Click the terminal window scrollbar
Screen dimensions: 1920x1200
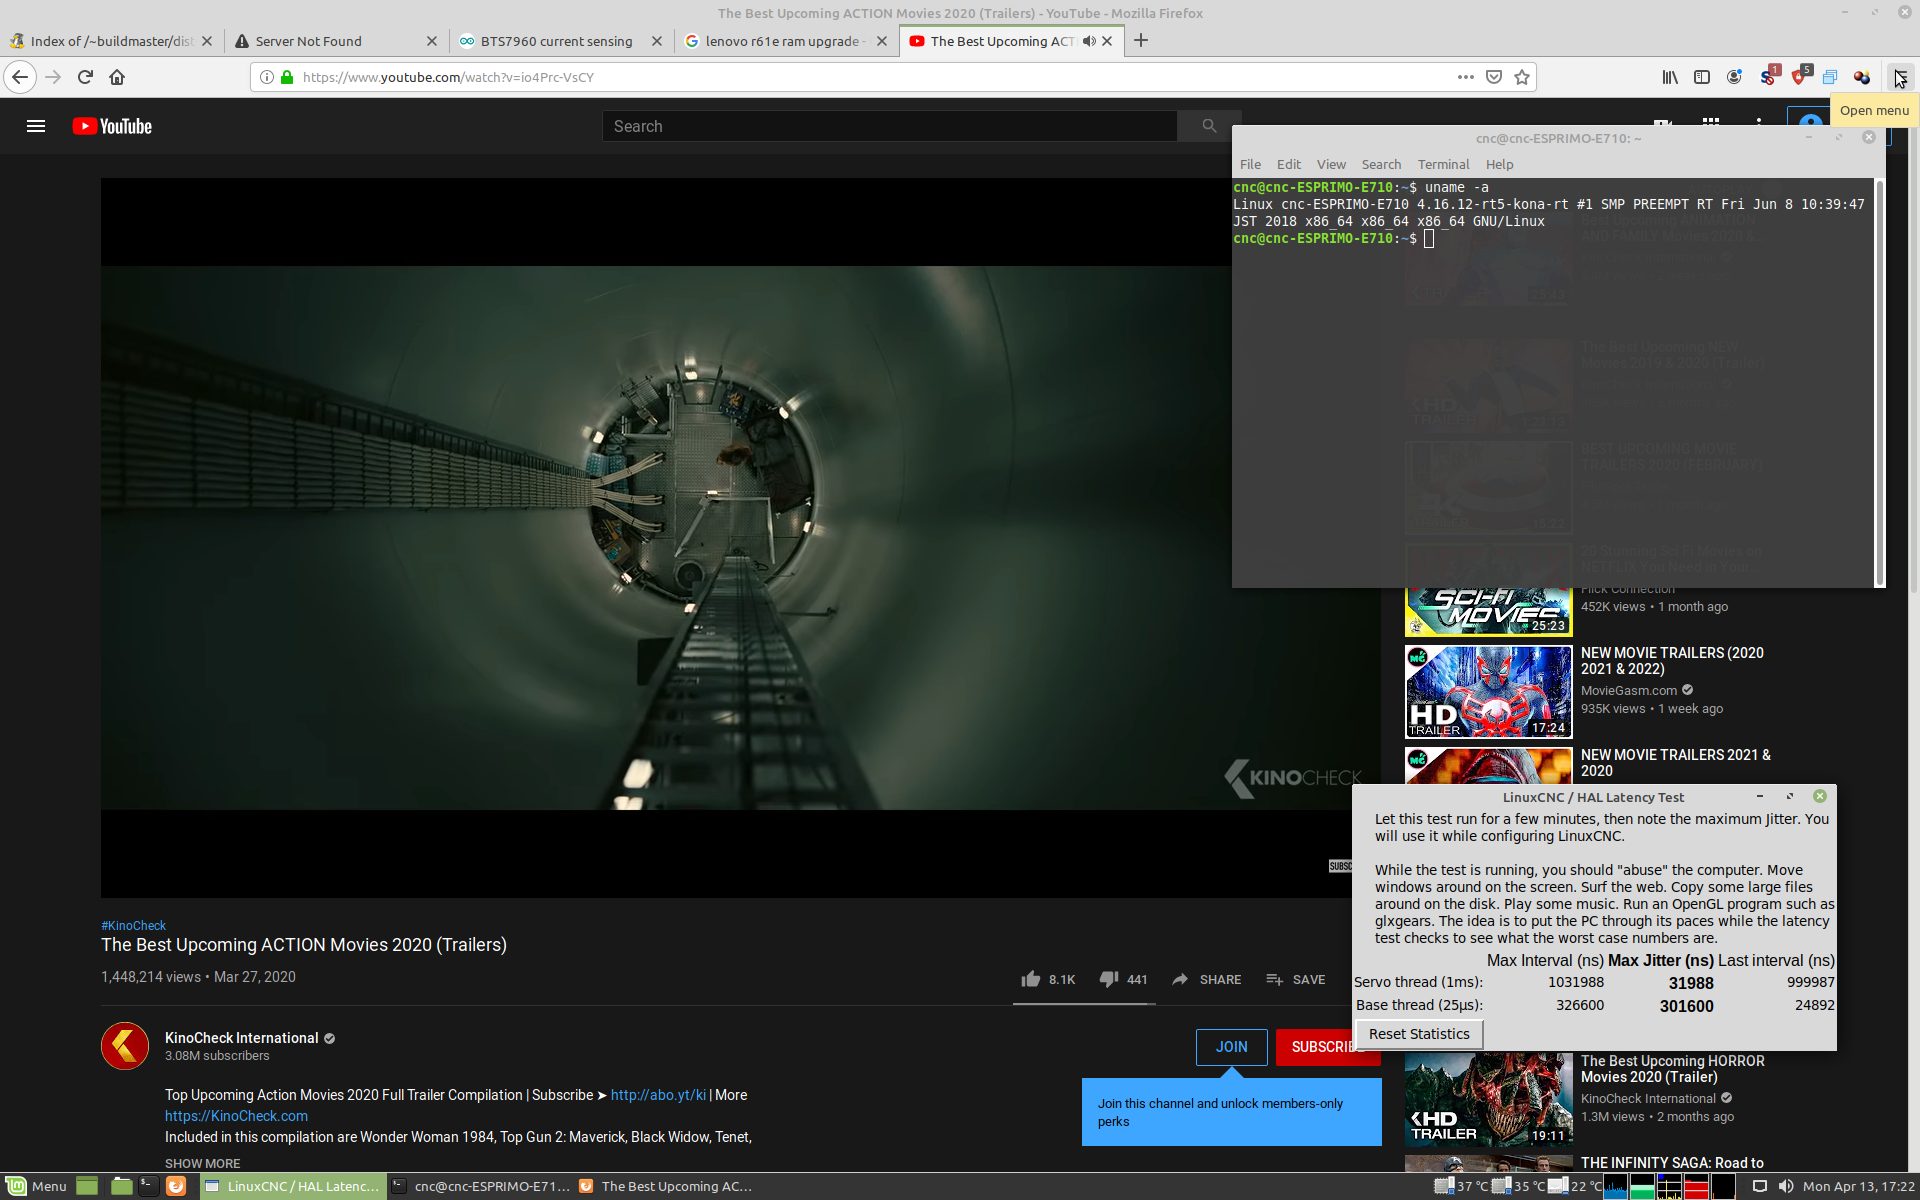[1879, 382]
